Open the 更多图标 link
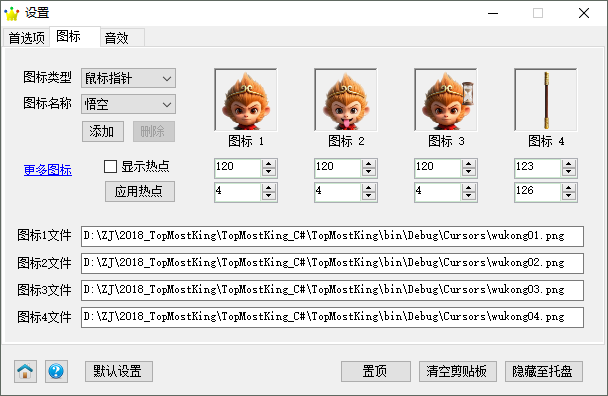The height and width of the screenshot is (396, 608). click(x=48, y=170)
